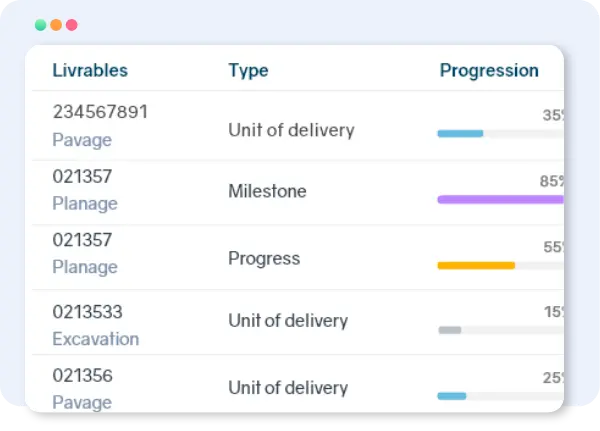The height and width of the screenshot is (431, 600).
Task: Click the yellow 55% progress bar
Action: [x=476, y=265]
